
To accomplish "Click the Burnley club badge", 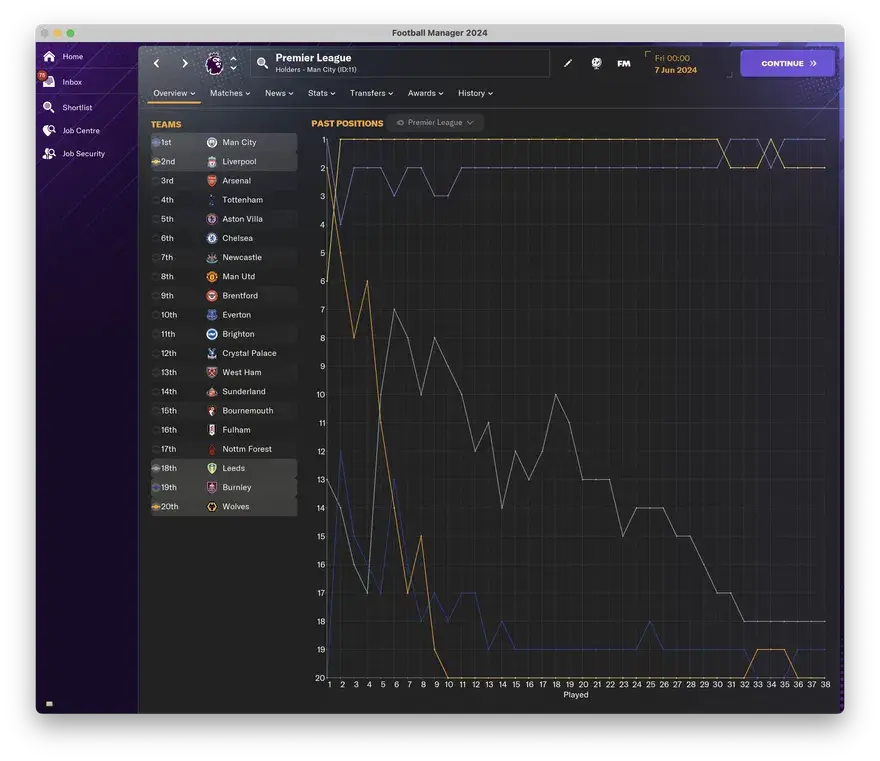I will pos(212,487).
